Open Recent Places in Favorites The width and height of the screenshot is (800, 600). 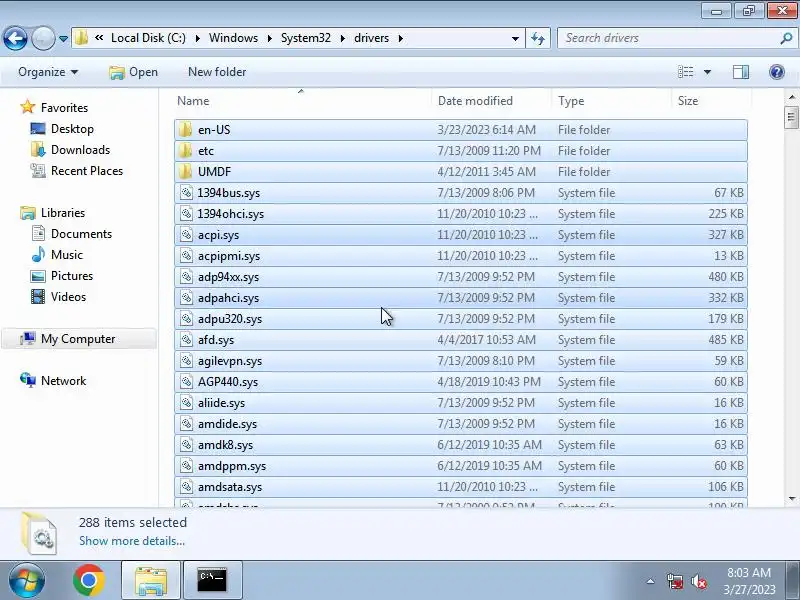[x=87, y=170]
